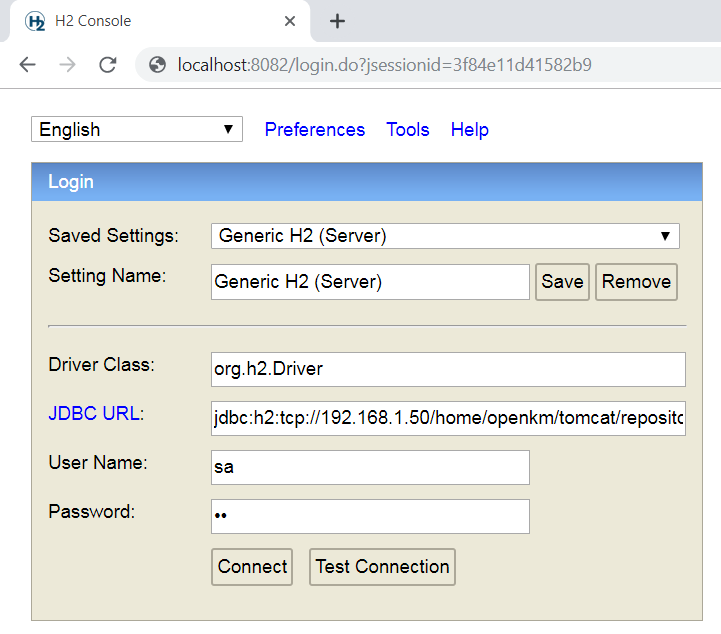
Task: Click the Test Connection button
Action: tap(382, 567)
